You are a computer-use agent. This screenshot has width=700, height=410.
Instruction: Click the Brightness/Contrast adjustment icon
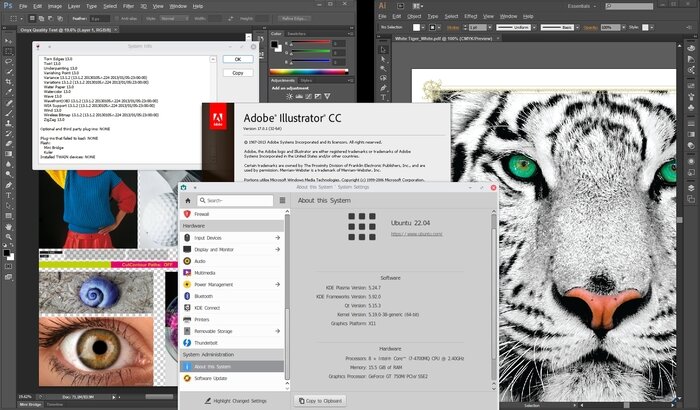pos(289,96)
